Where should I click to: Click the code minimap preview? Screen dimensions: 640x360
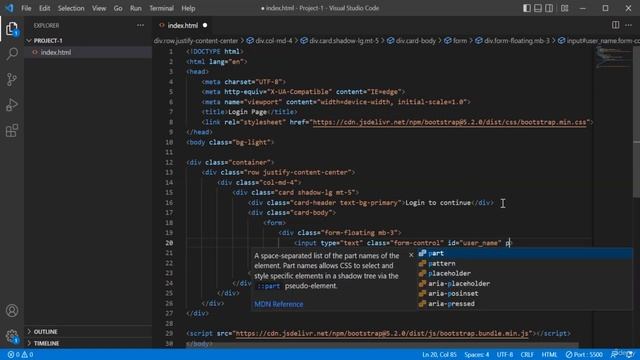coord(612,58)
